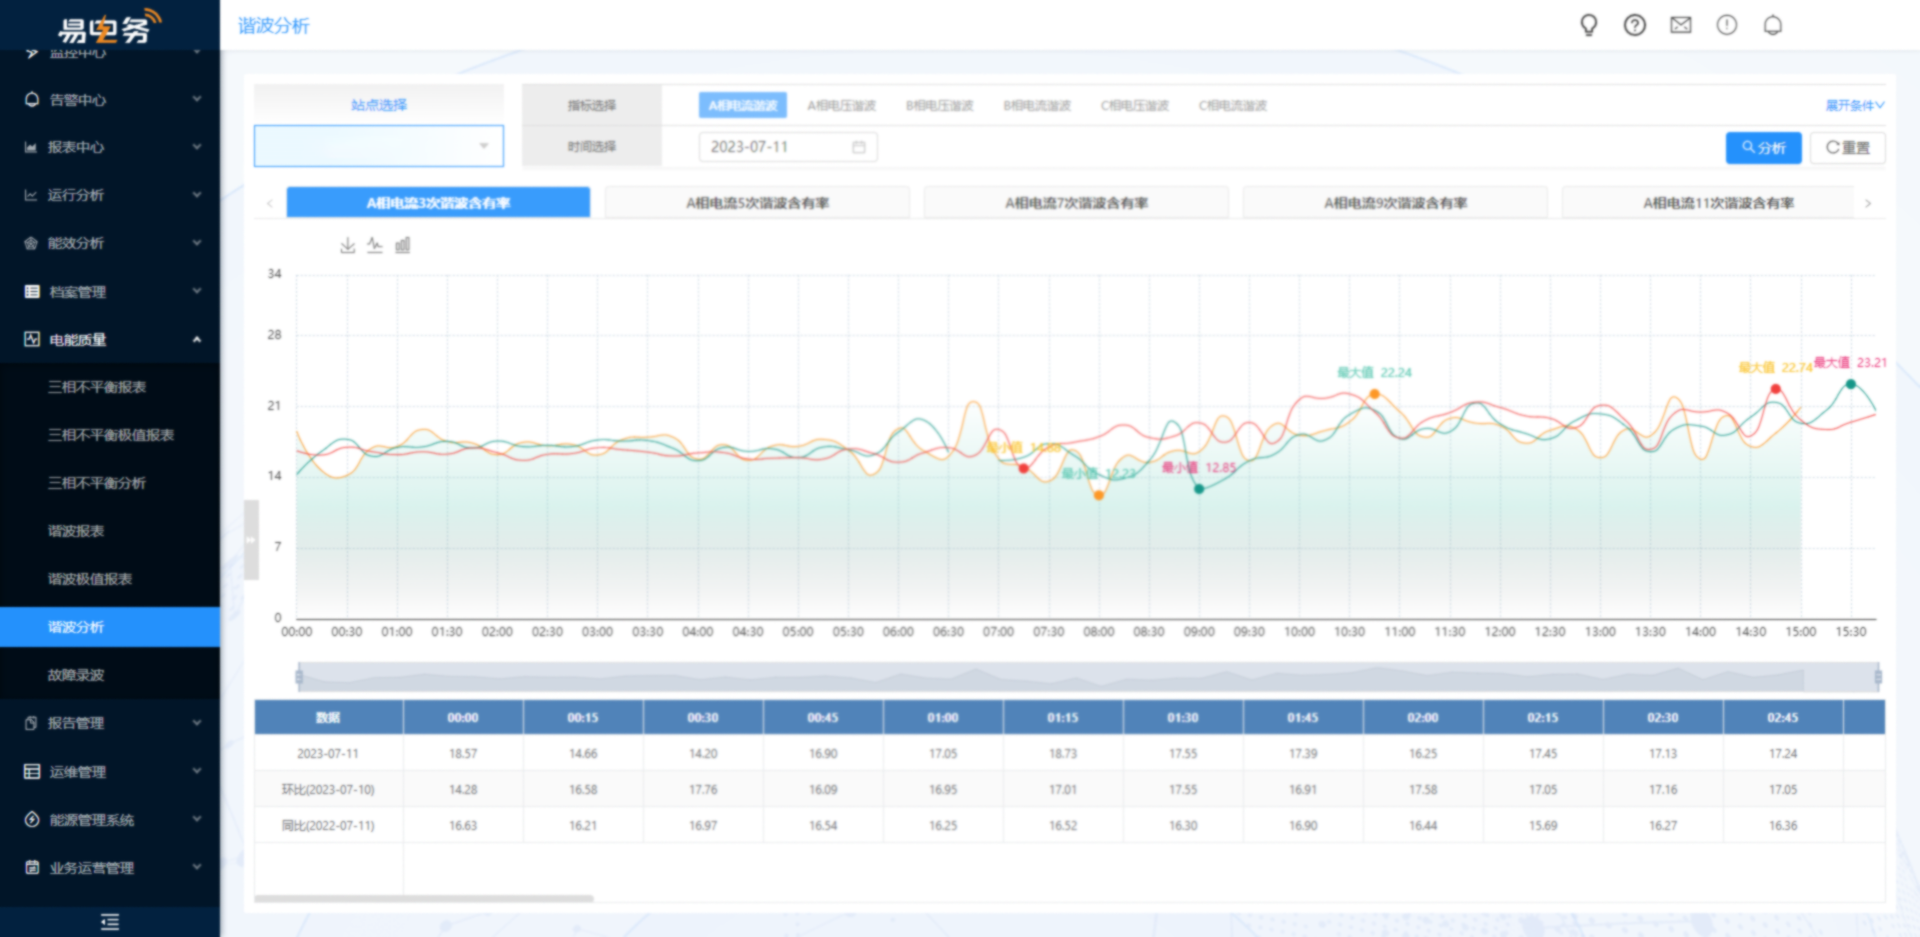Click the blue 分析 button
The width and height of the screenshot is (1920, 937).
[1763, 148]
